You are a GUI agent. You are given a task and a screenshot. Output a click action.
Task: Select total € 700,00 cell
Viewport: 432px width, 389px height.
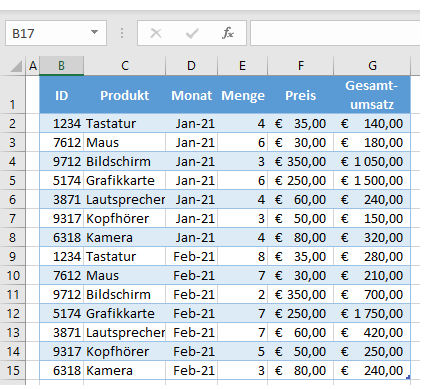click(372, 294)
